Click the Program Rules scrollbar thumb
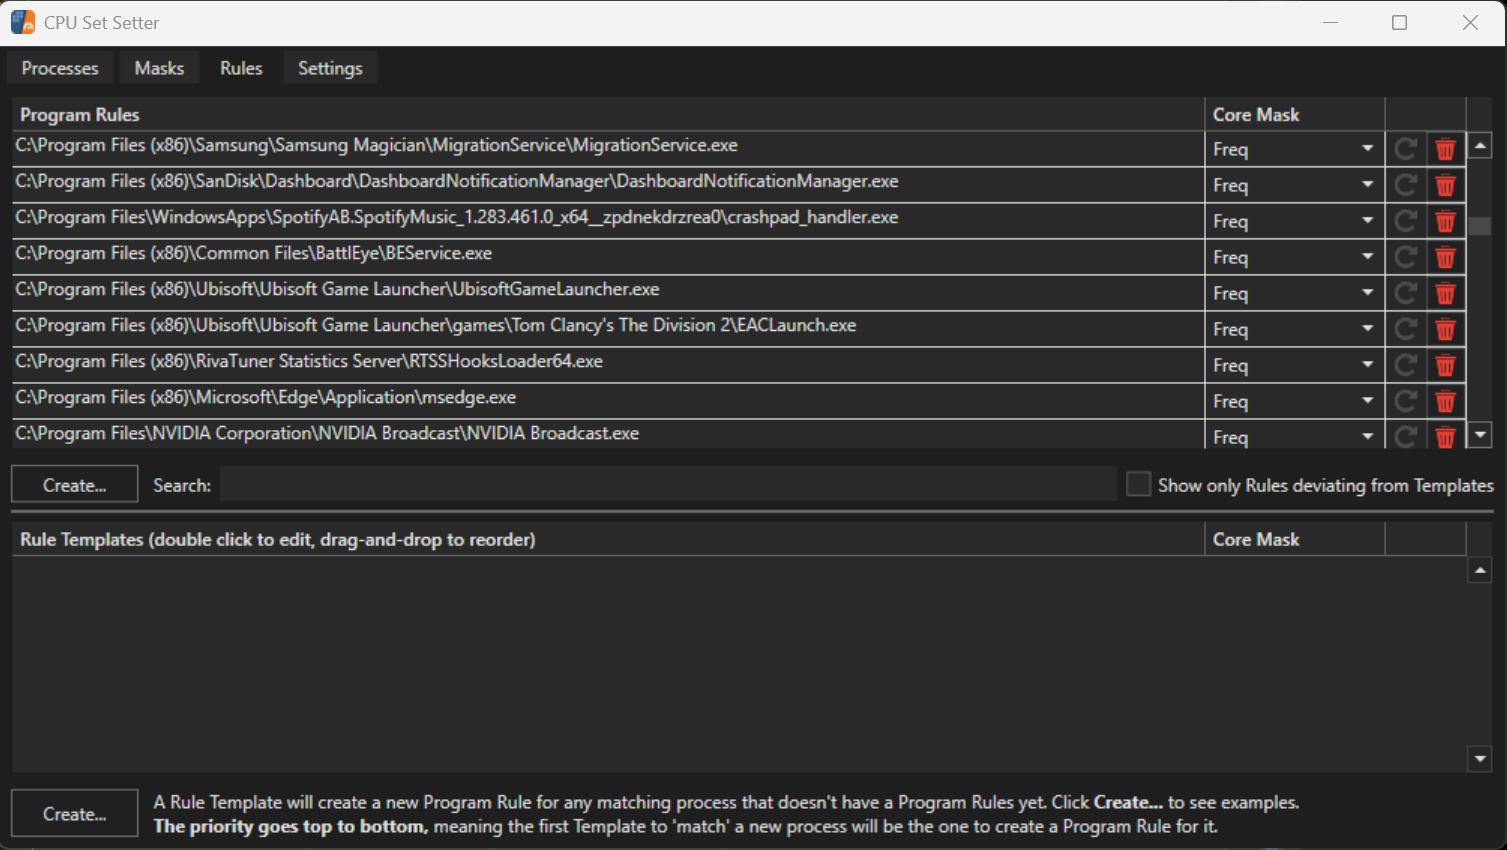The width and height of the screenshot is (1507, 850). 1480,226
